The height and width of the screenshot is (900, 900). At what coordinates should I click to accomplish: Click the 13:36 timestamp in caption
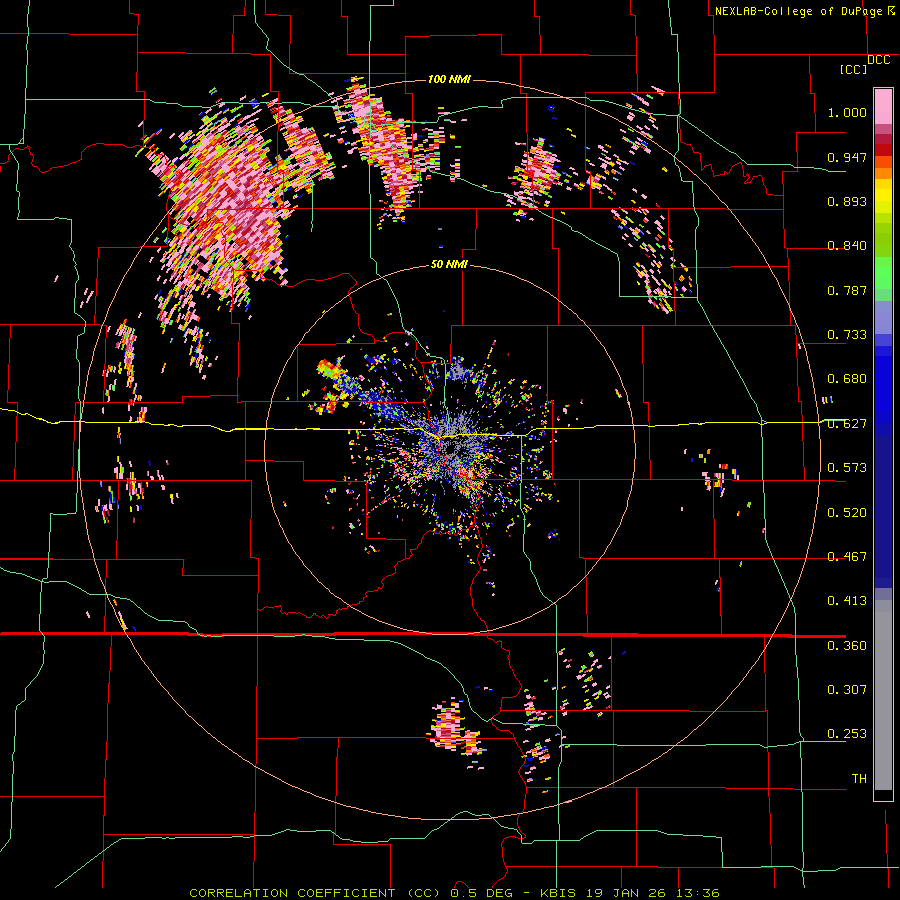[697, 893]
